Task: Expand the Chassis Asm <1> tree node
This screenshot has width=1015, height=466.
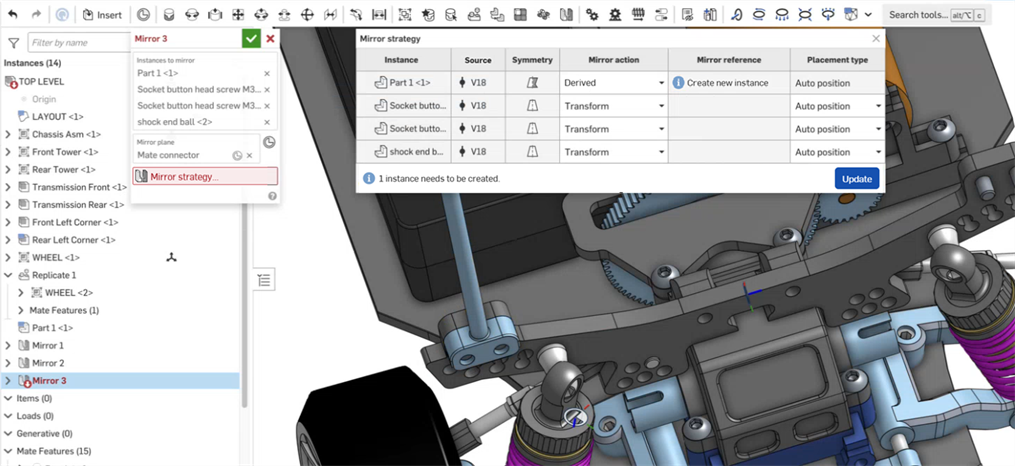Action: [9, 134]
